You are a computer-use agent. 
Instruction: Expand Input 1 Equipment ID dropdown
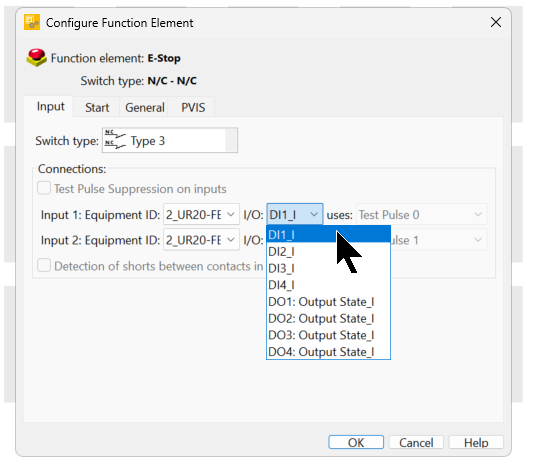pos(201,215)
